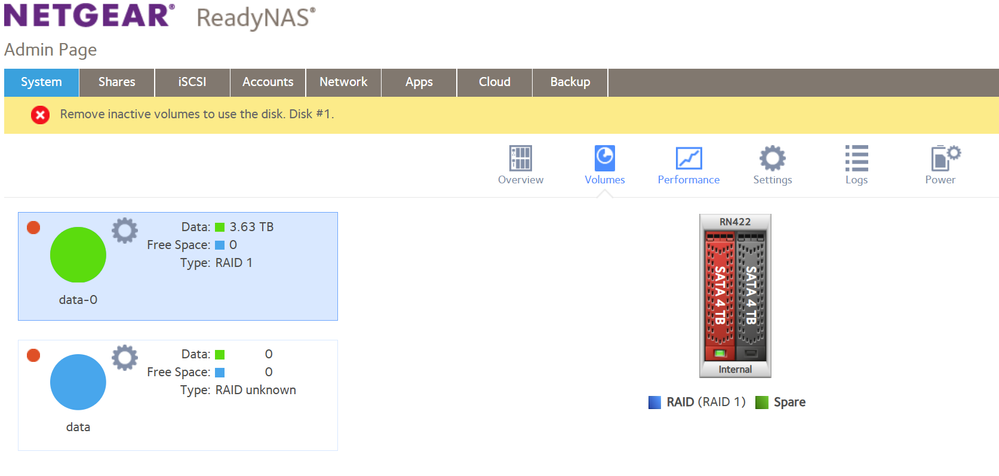Open the Settings gear icon in toolbar
The width and height of the screenshot is (999, 476).
pyautogui.click(x=772, y=158)
